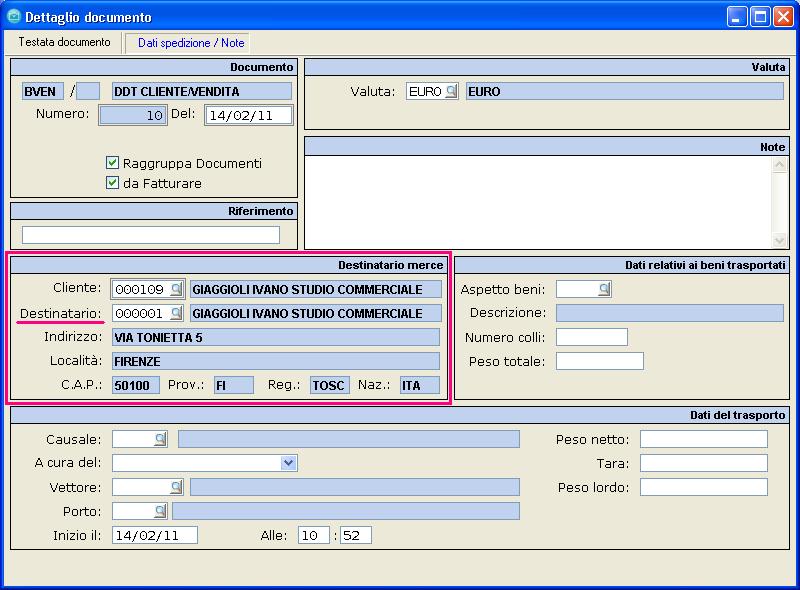Click the Numero field showing 10
Image resolution: width=800 pixels, height=590 pixels.
[x=133, y=115]
